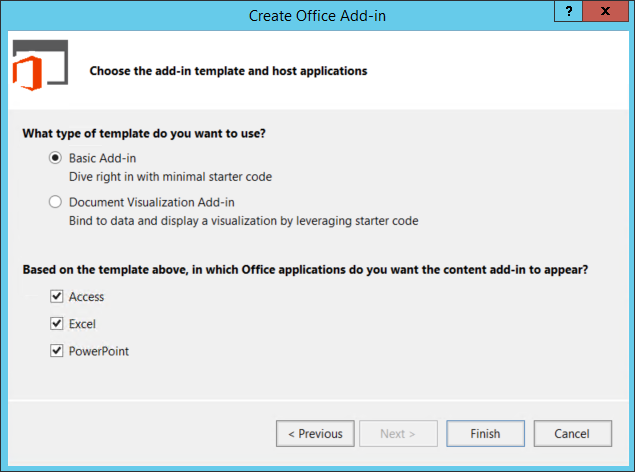The height and width of the screenshot is (472, 635).
Task: Click the Finish button
Action: click(x=485, y=434)
